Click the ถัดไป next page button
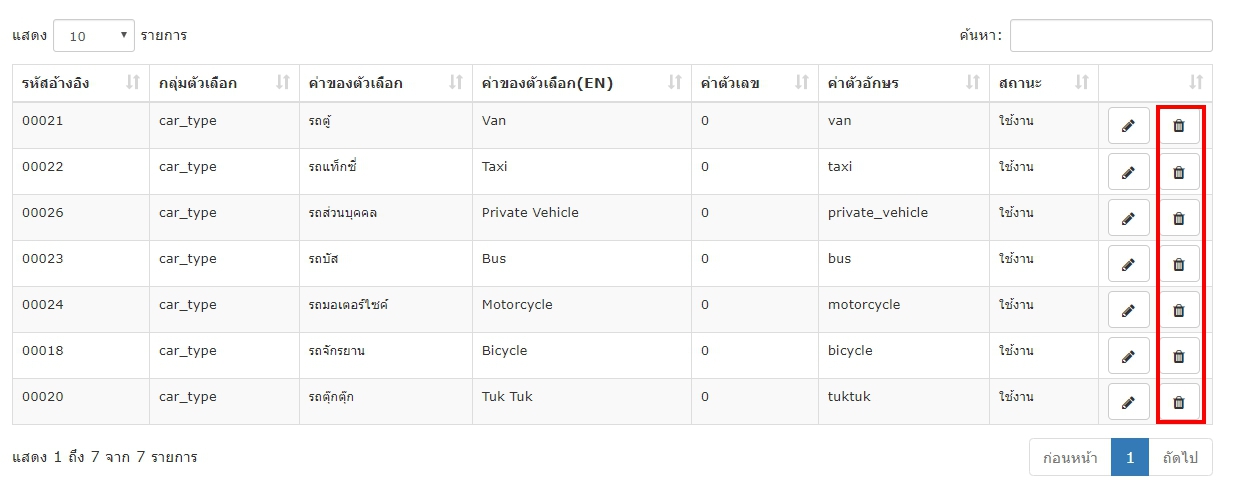The height and width of the screenshot is (488, 1237). (1180, 457)
